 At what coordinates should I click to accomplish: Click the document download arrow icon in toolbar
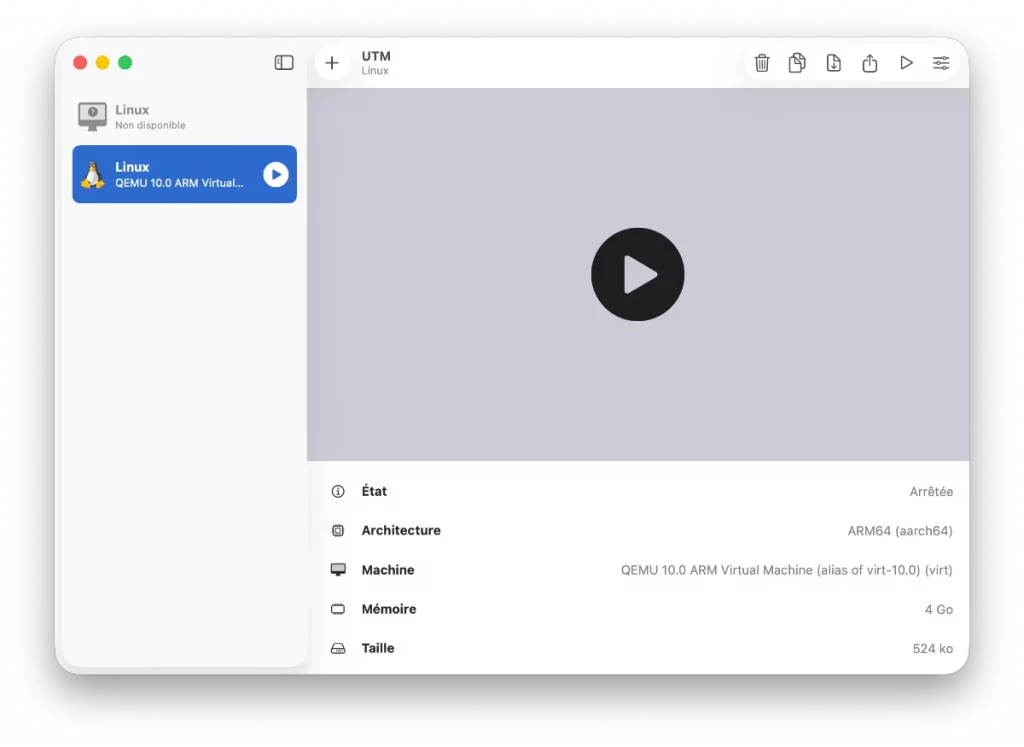[833, 63]
